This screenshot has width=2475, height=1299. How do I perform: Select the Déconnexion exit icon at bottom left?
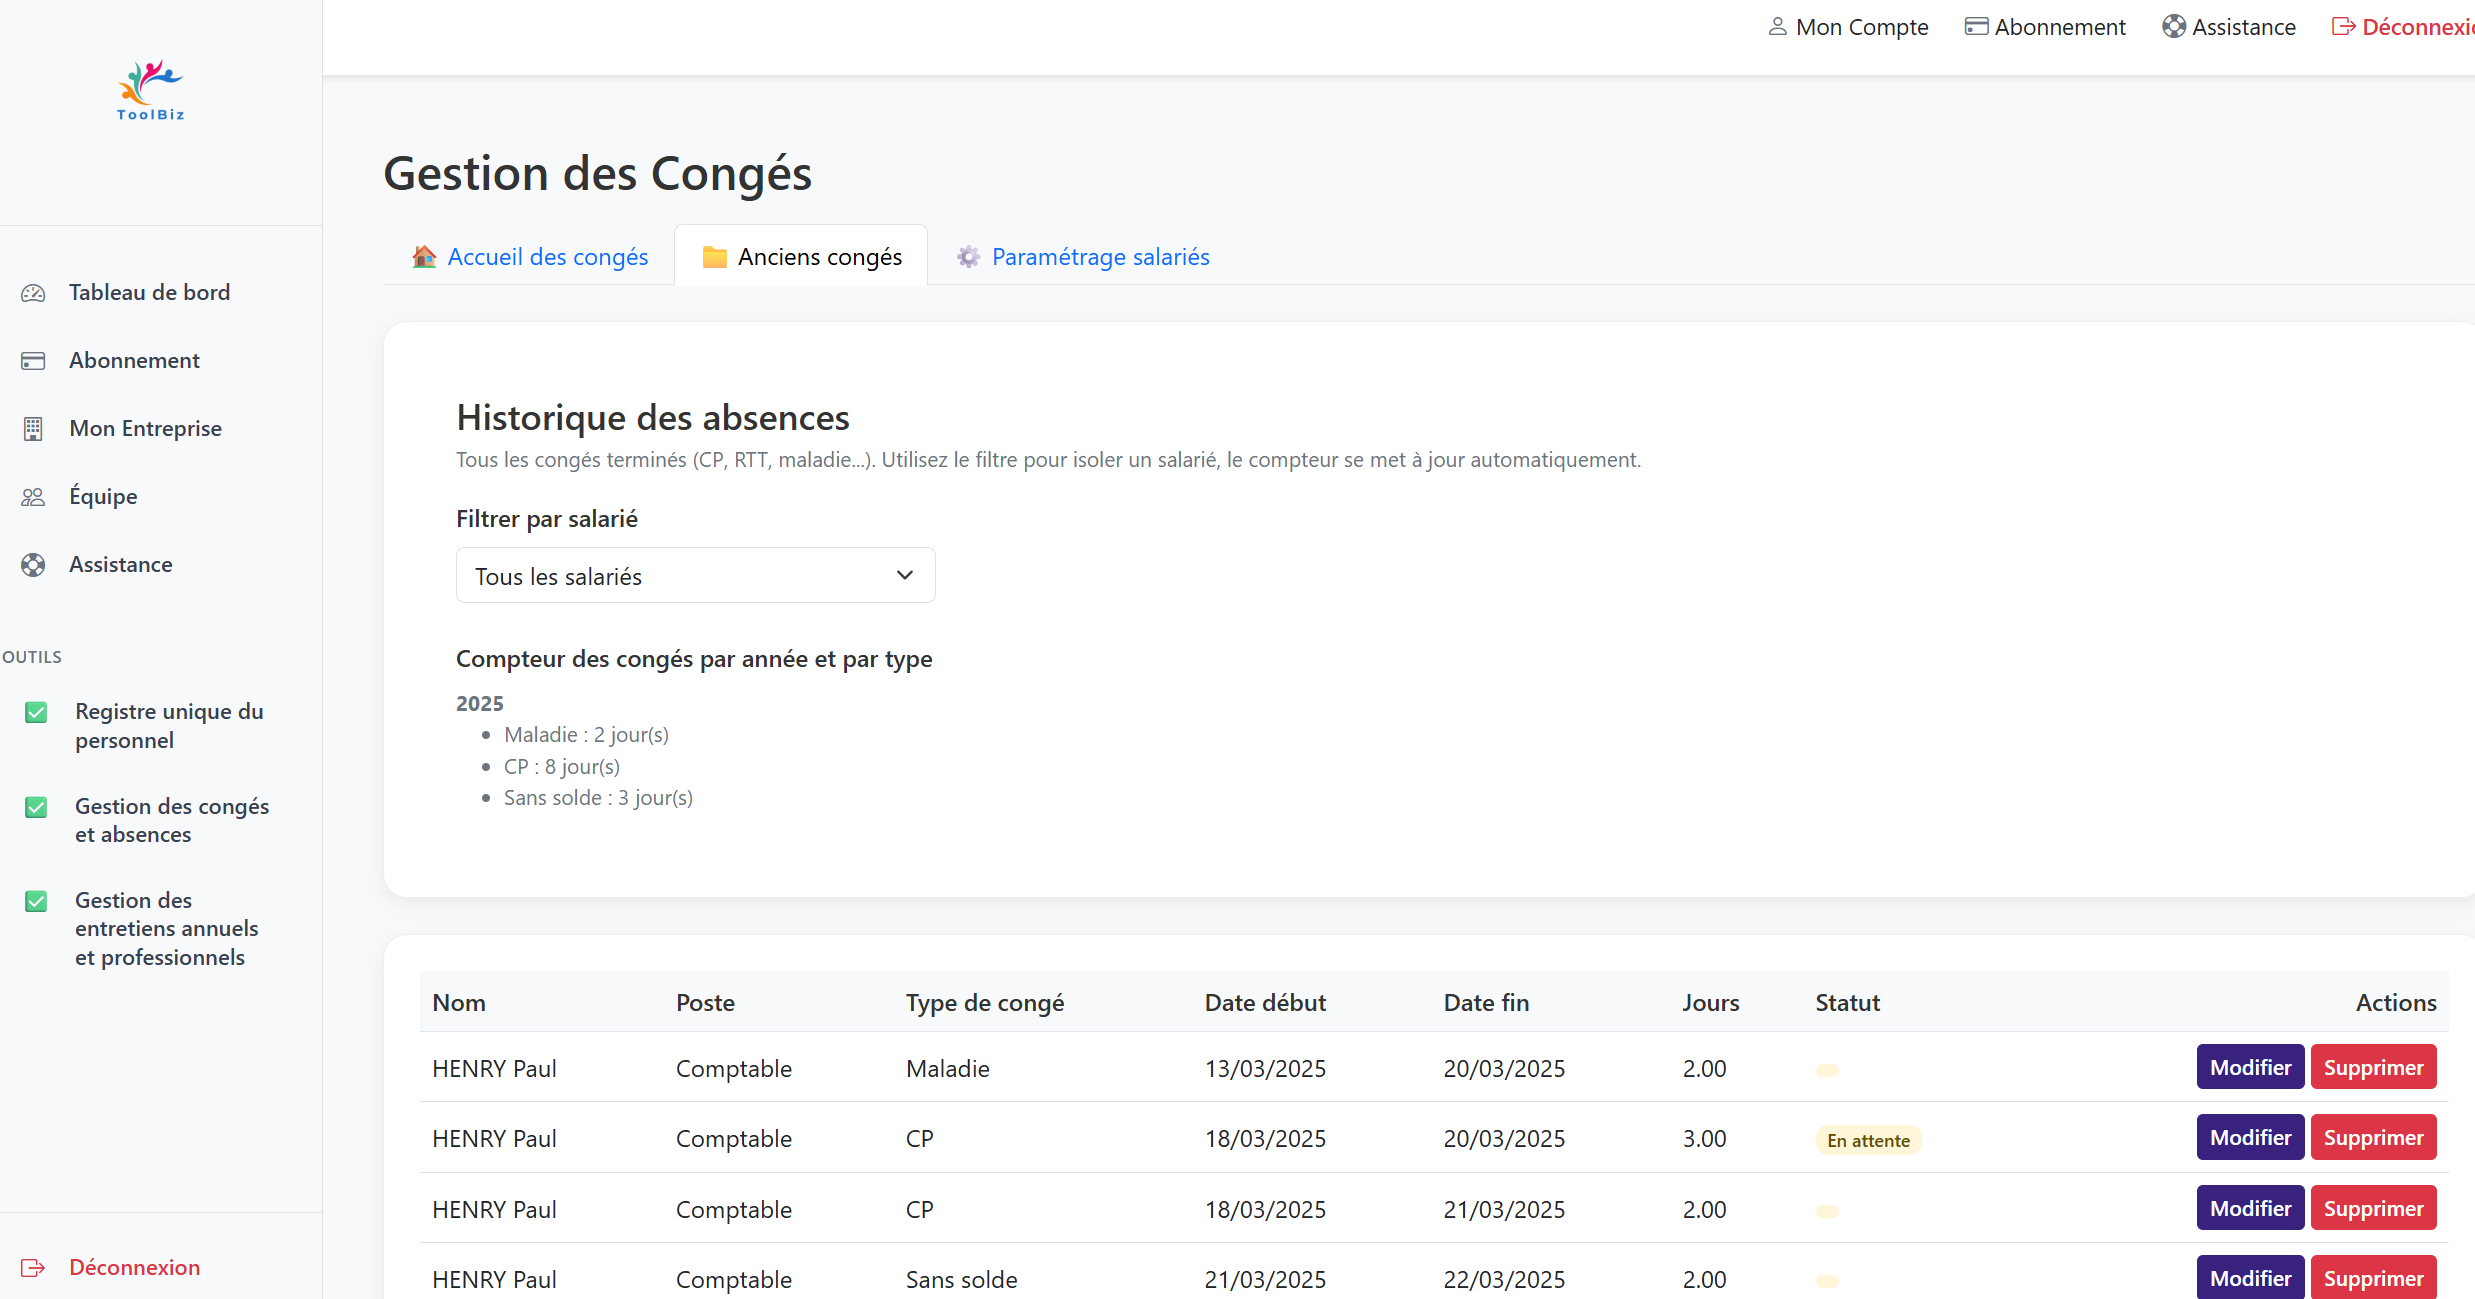(33, 1267)
